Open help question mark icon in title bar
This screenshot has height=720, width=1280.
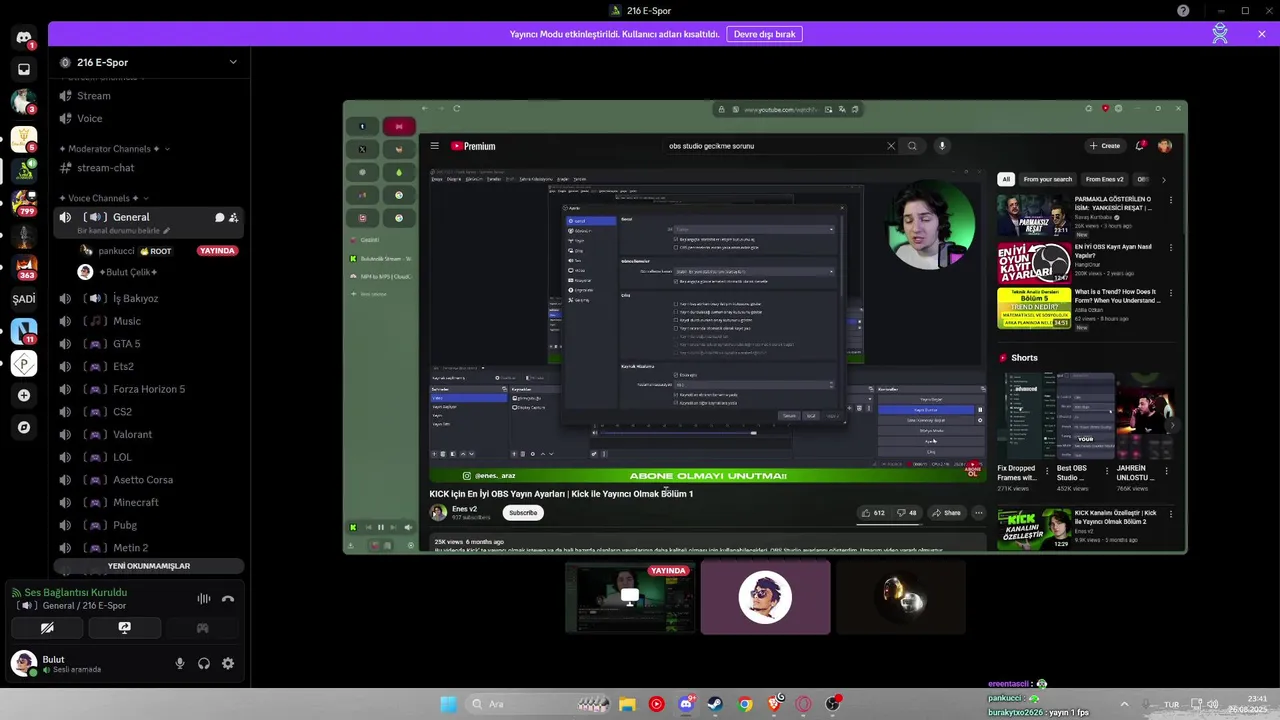coord(1183,10)
